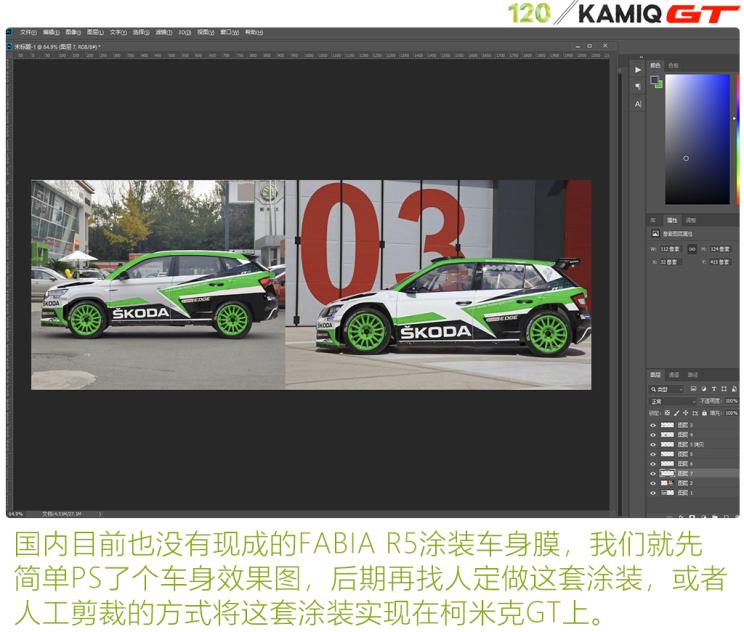Hide 图层 1 with its eye icon
744x632 pixels.
[x=653, y=493]
